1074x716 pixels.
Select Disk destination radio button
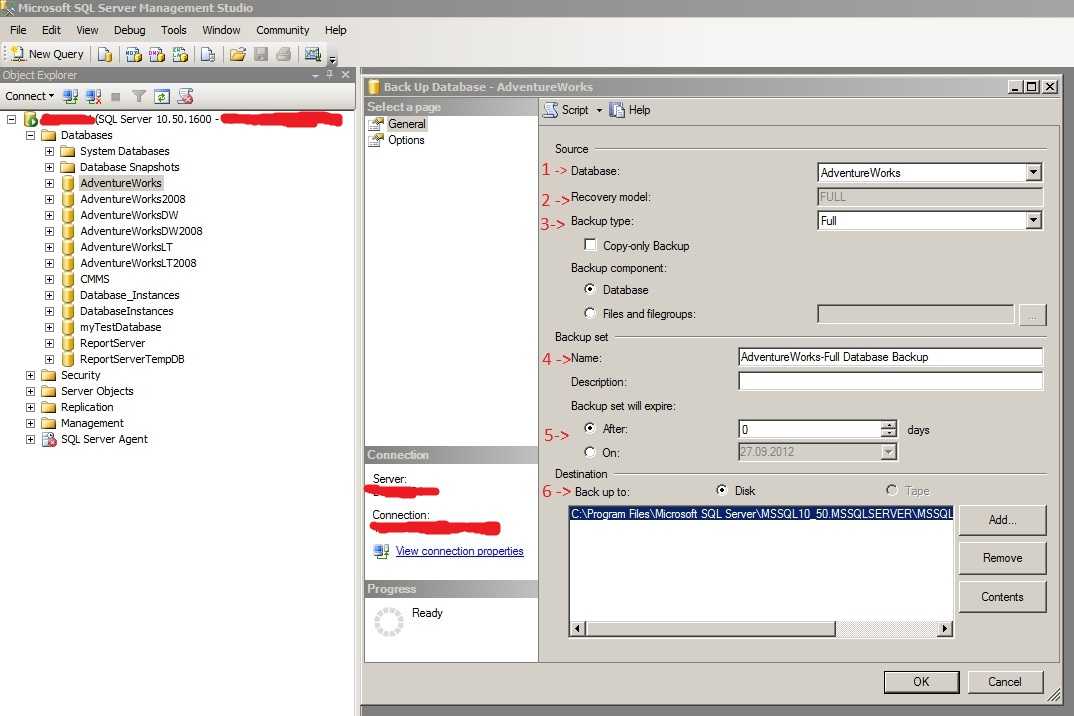tap(721, 490)
